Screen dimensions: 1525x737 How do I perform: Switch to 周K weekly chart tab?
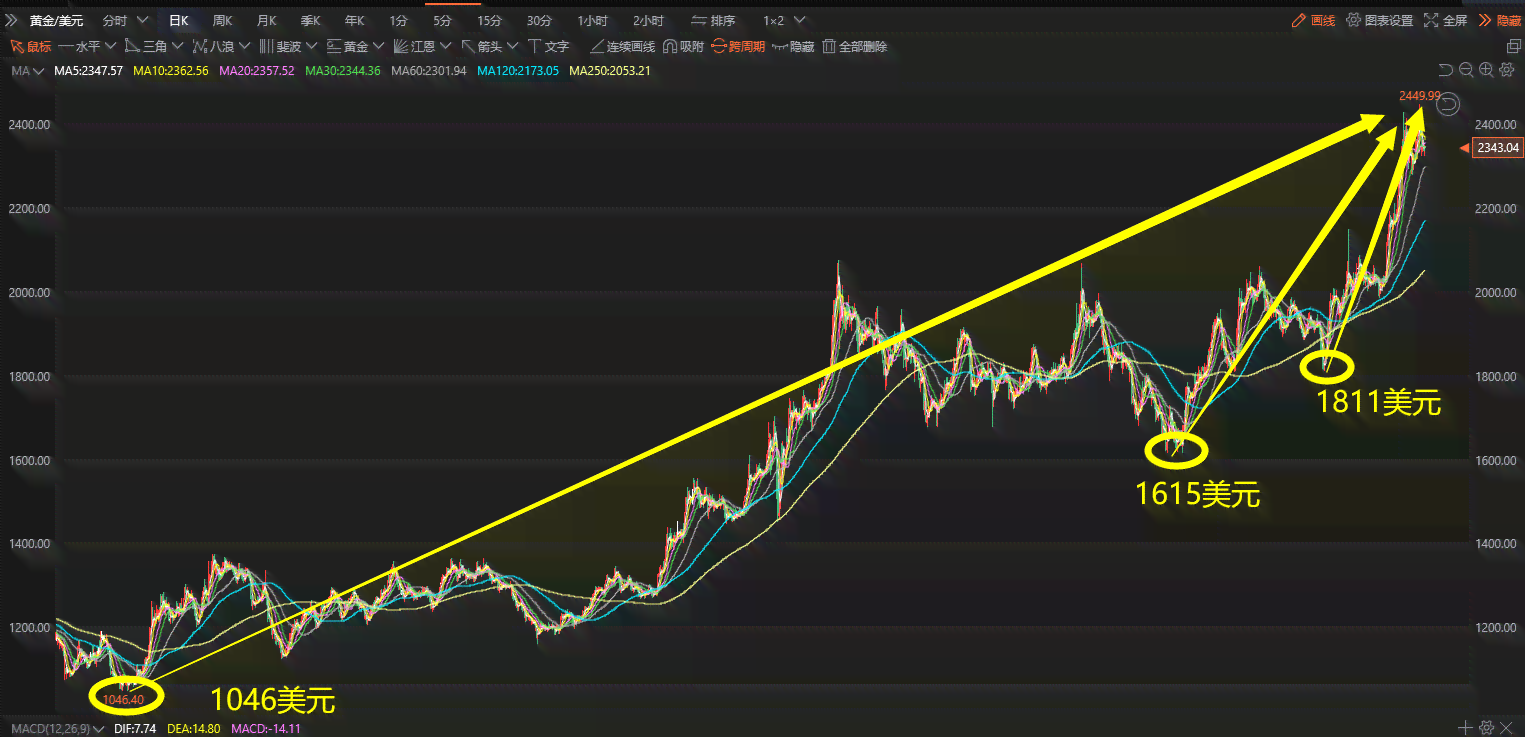pyautogui.click(x=222, y=20)
